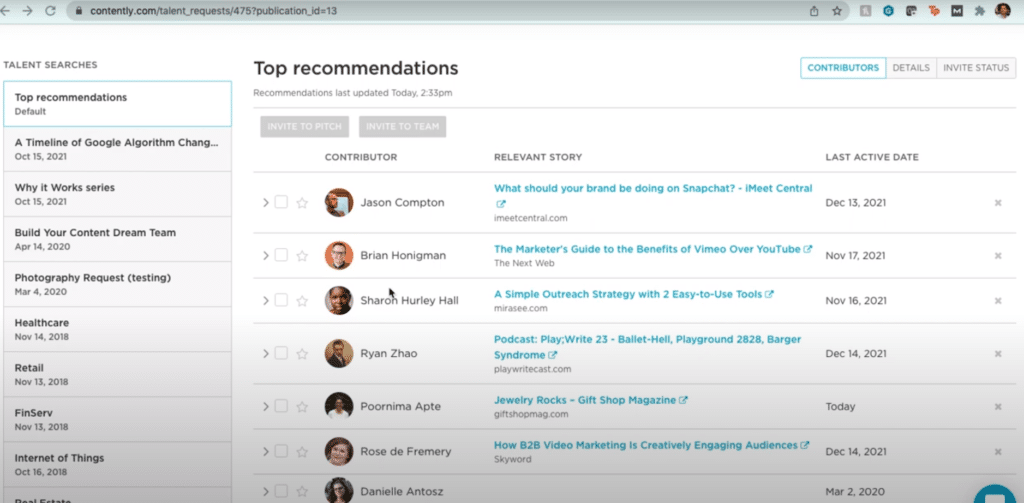Click the browser reload icon
Screen dimensions: 1024x503
click(x=49, y=11)
